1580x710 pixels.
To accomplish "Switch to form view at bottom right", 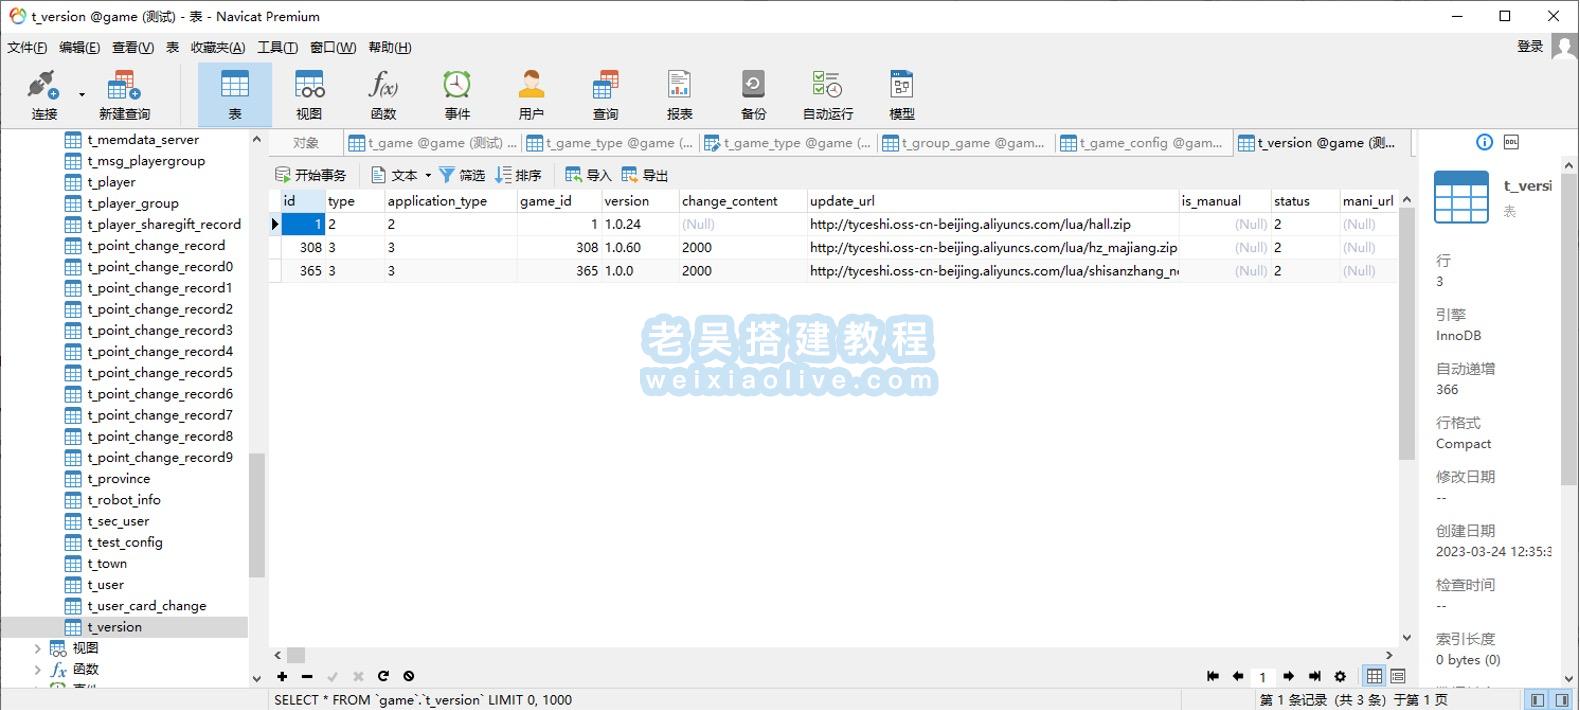I will [1398, 676].
